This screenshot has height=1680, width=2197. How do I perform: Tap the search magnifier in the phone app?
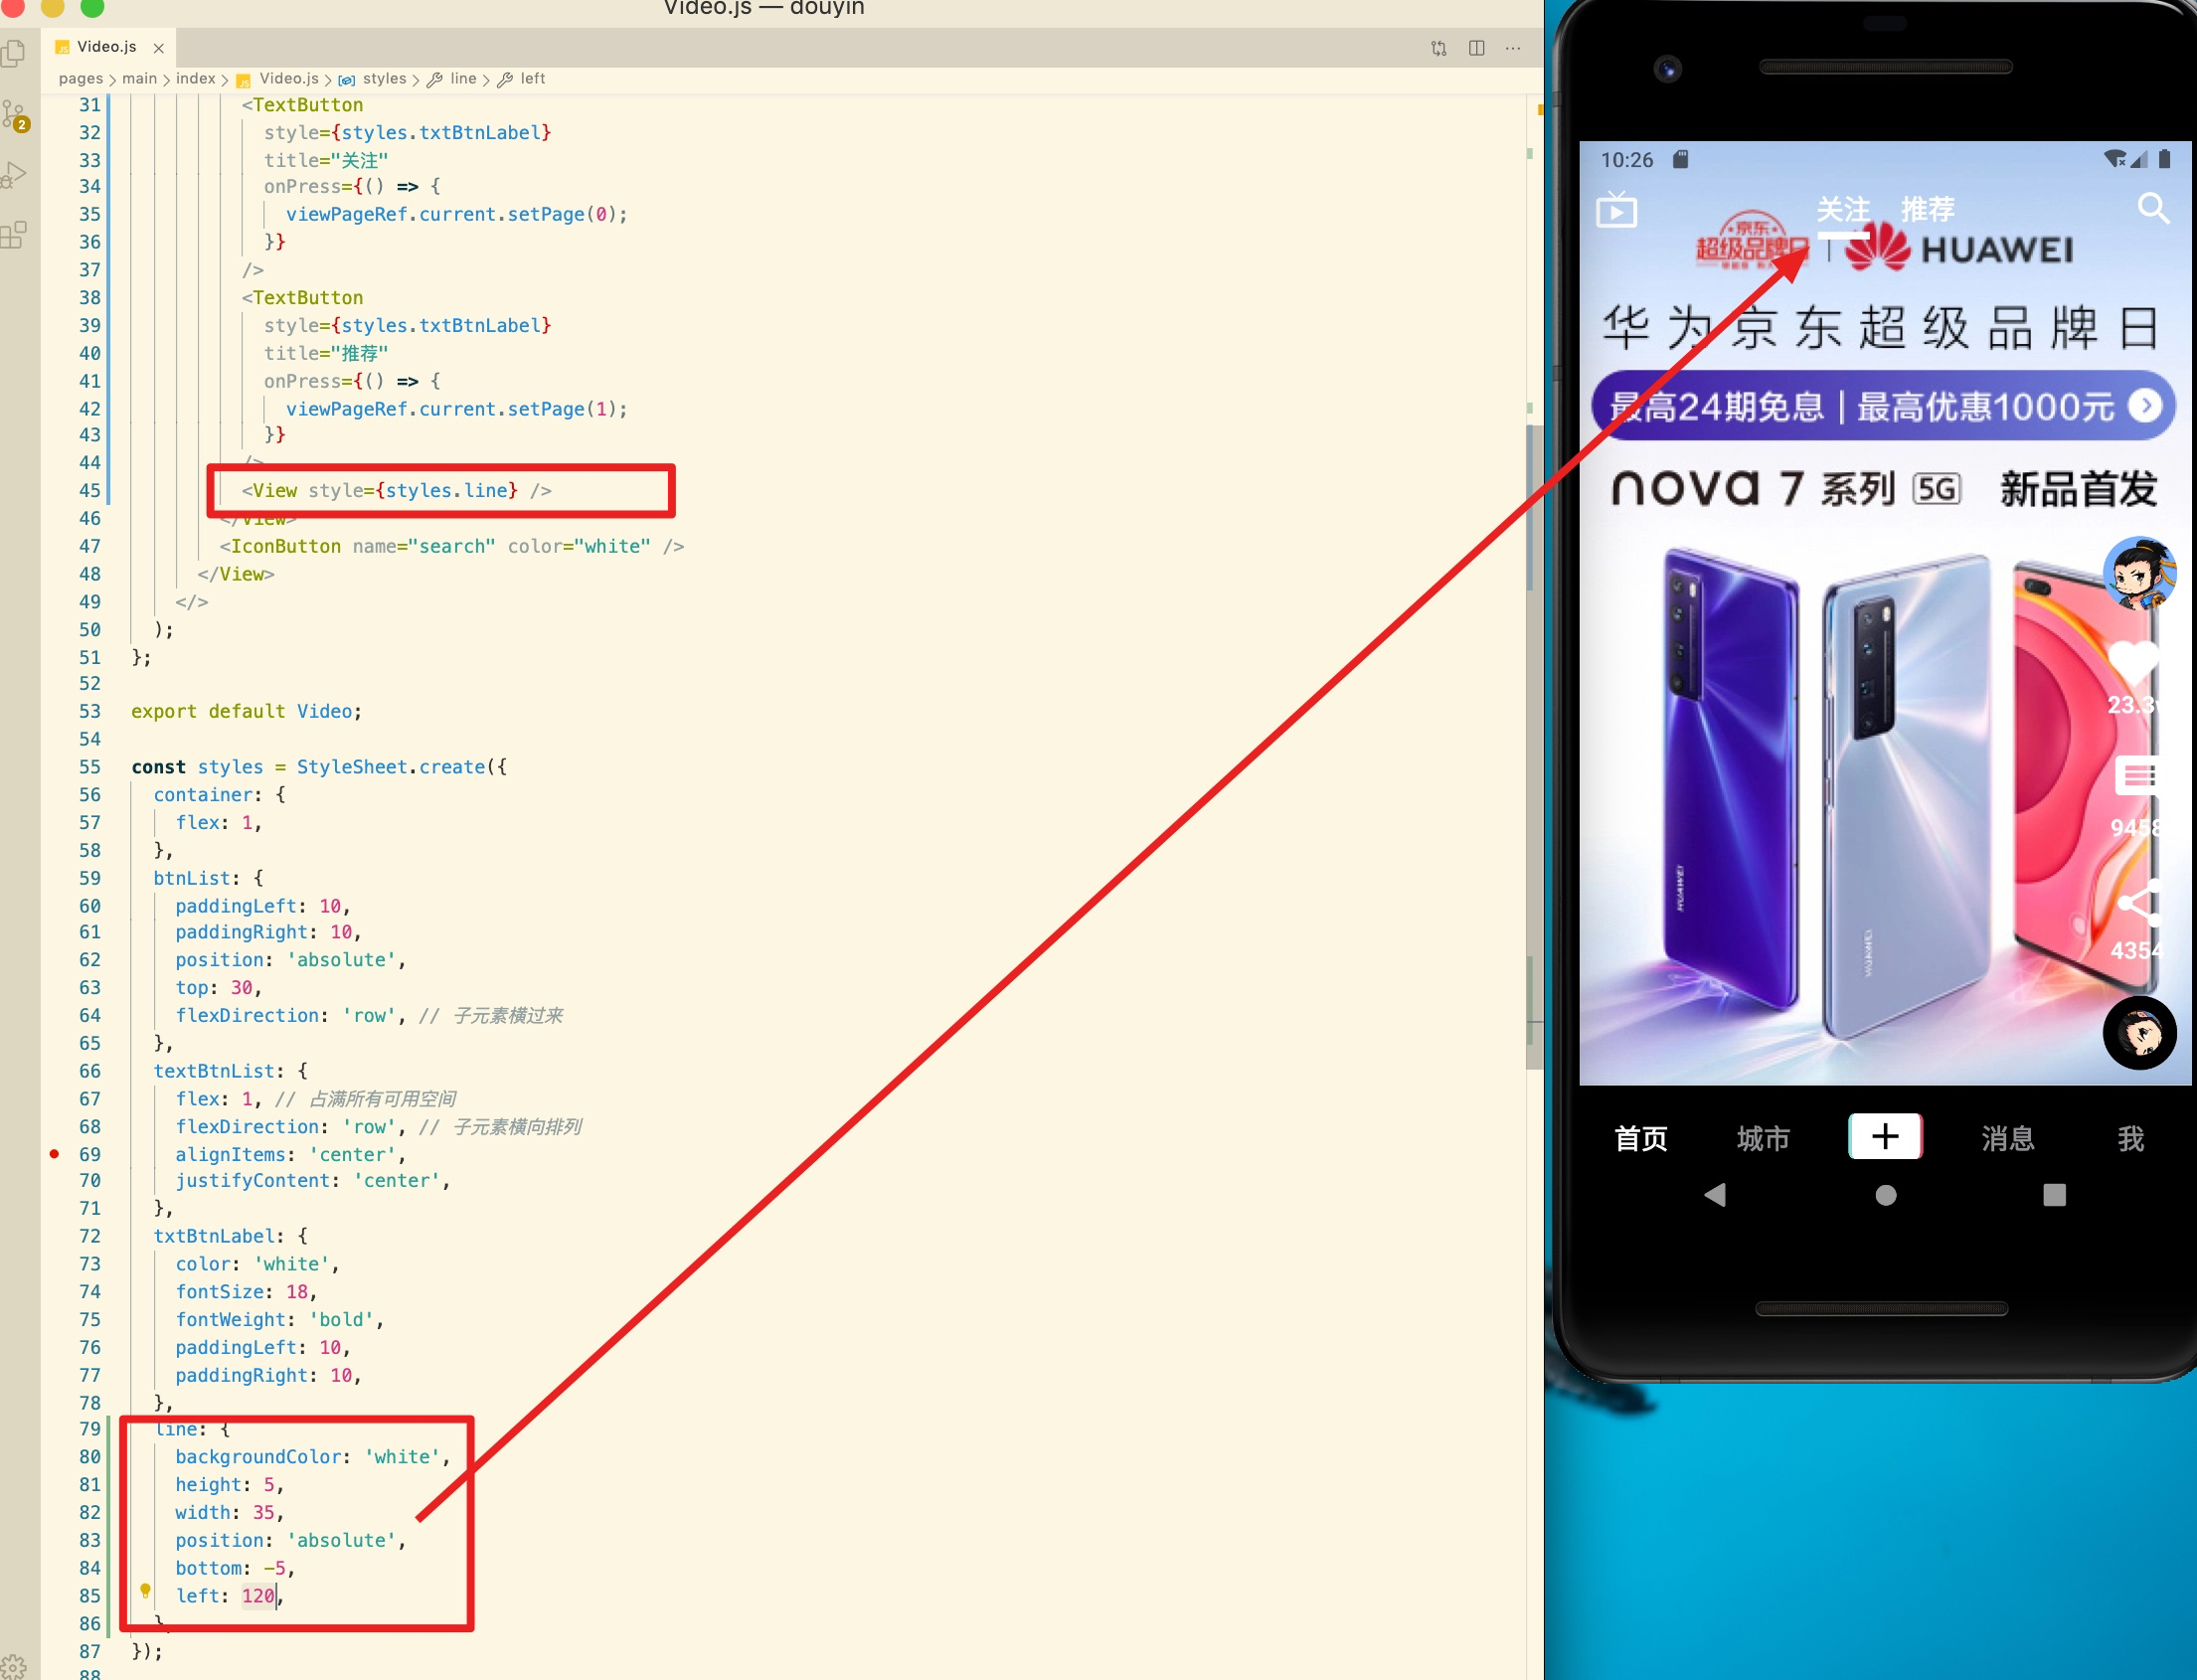2153,209
